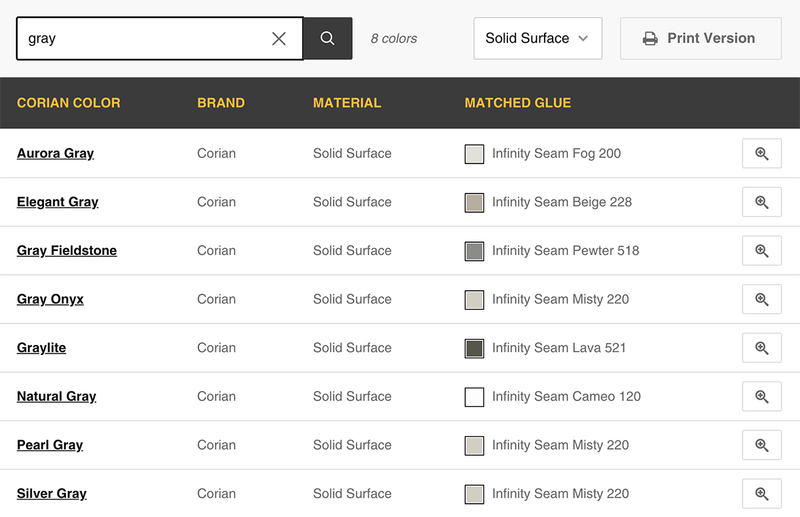Expand the Solid Surface dropdown

[537, 38]
